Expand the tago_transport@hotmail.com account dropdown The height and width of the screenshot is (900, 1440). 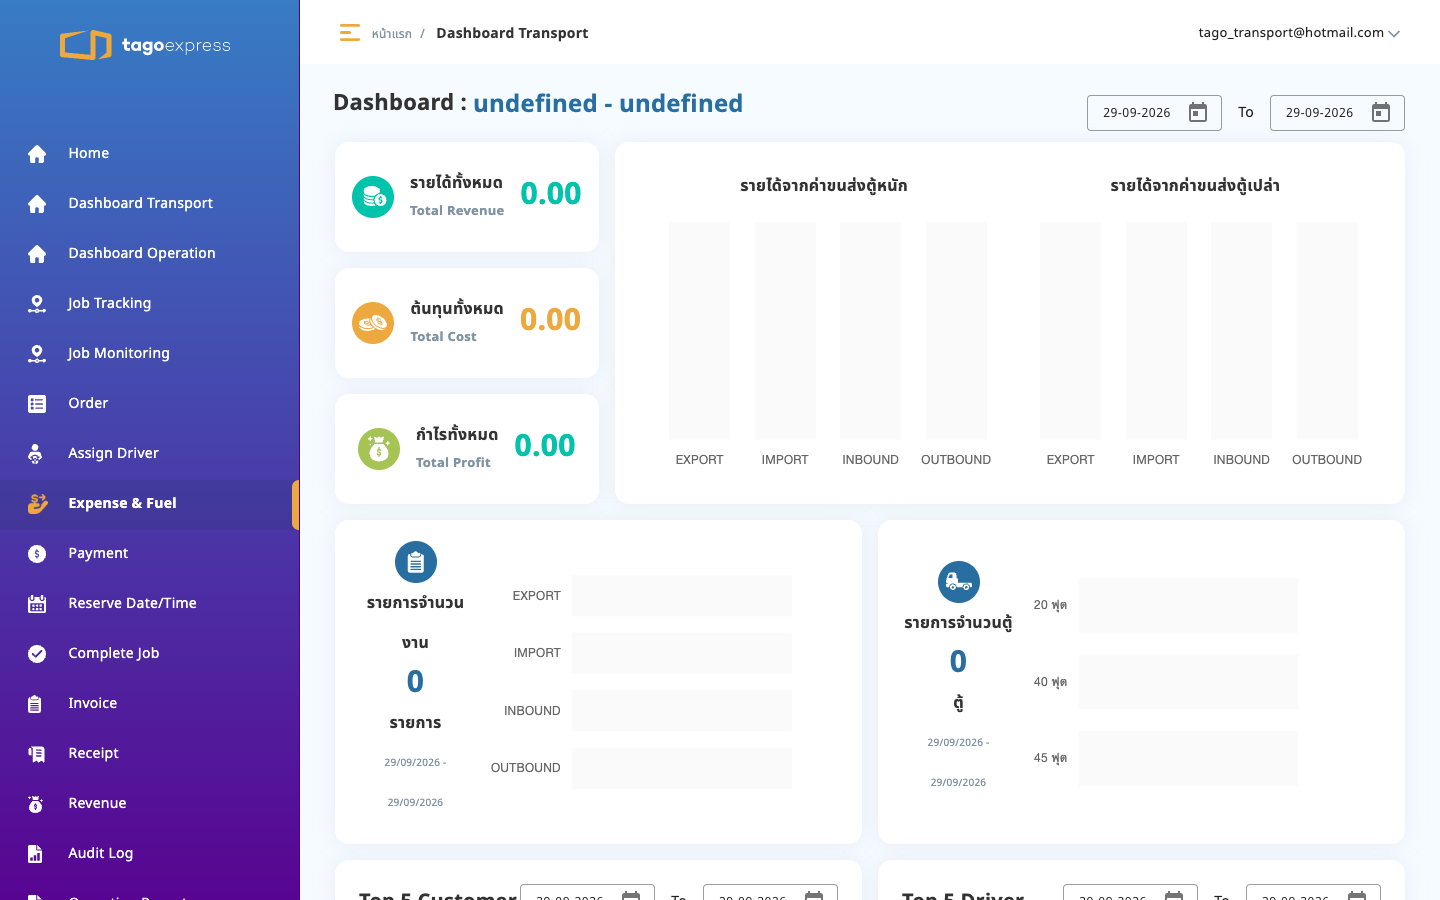[1299, 33]
